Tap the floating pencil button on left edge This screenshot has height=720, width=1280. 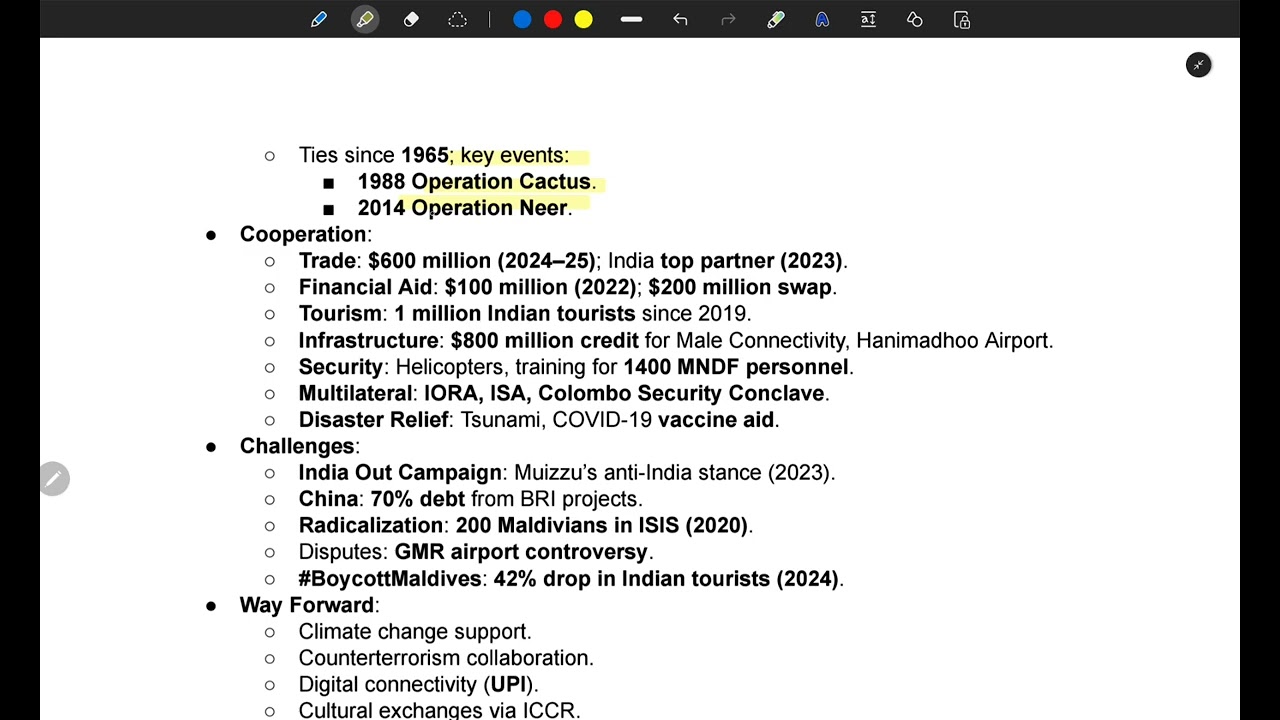coord(55,479)
